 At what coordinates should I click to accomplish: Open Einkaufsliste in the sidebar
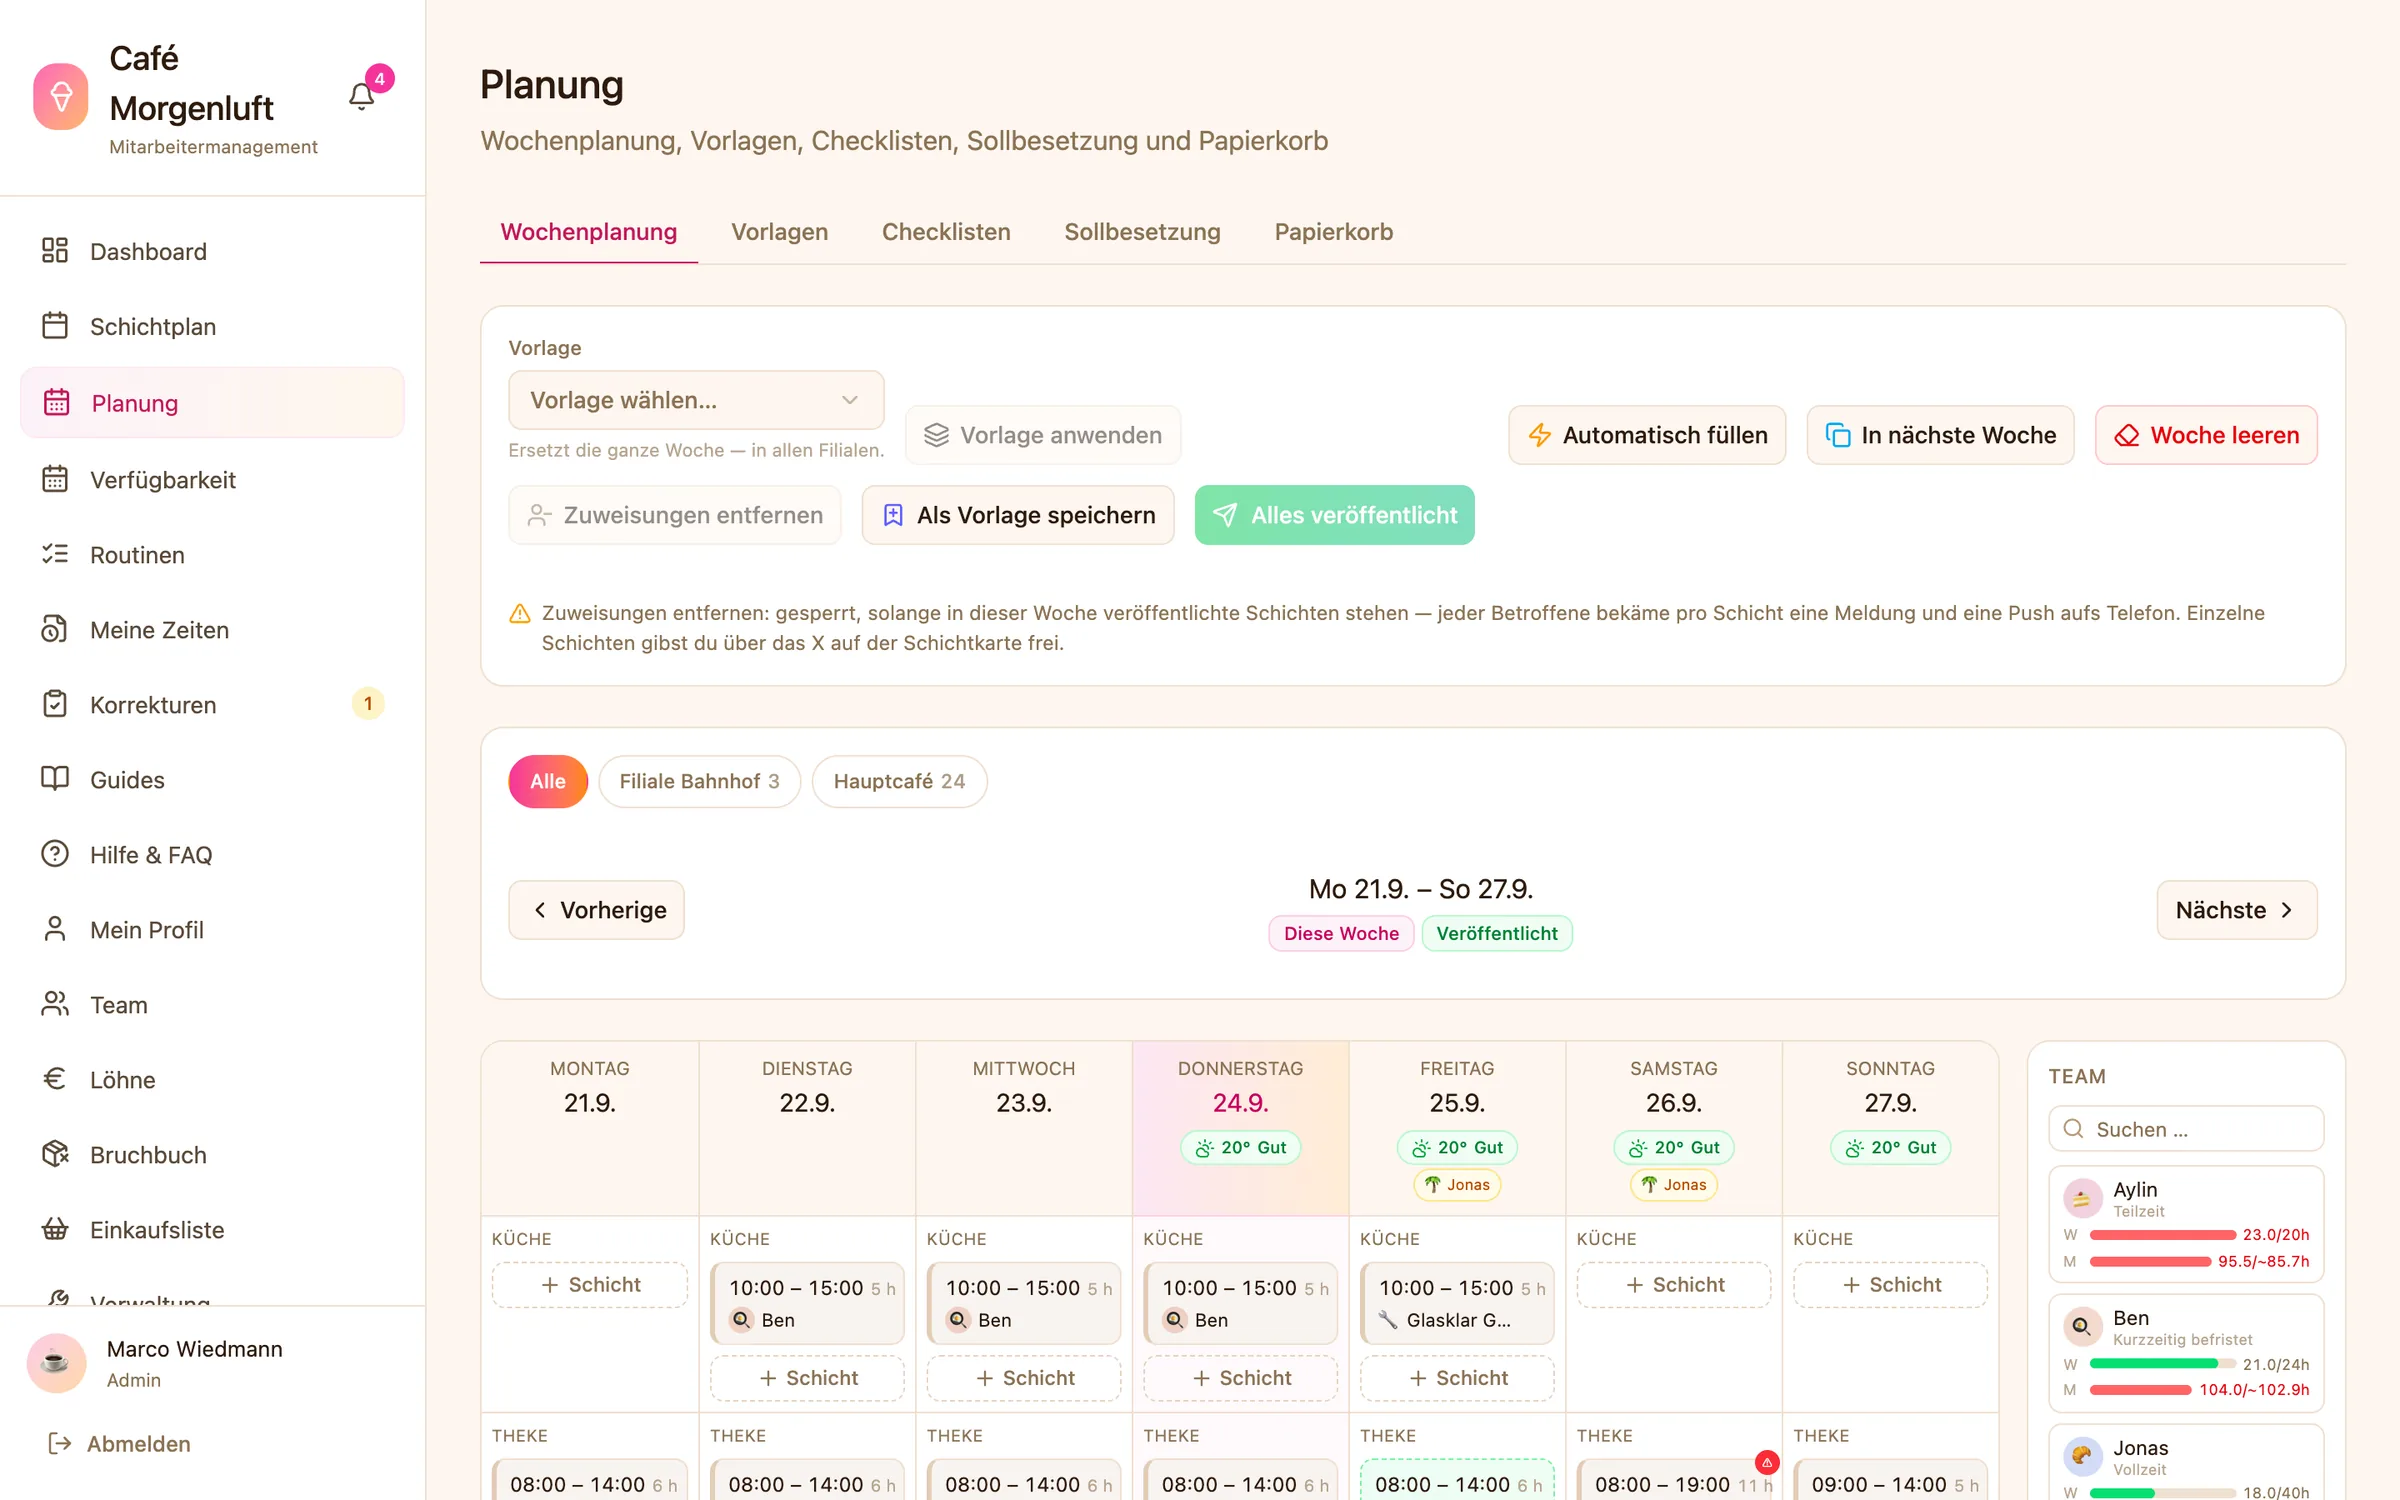click(212, 1230)
